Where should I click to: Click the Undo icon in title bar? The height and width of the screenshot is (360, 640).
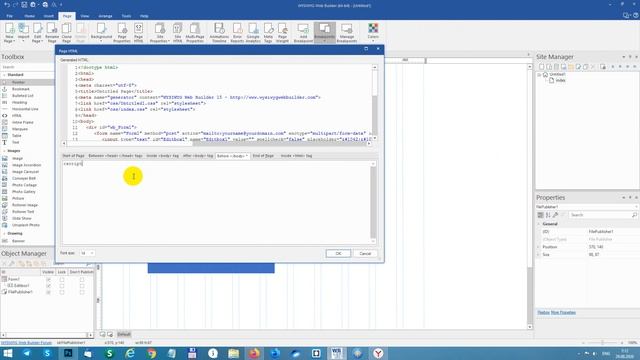tap(7, 5)
